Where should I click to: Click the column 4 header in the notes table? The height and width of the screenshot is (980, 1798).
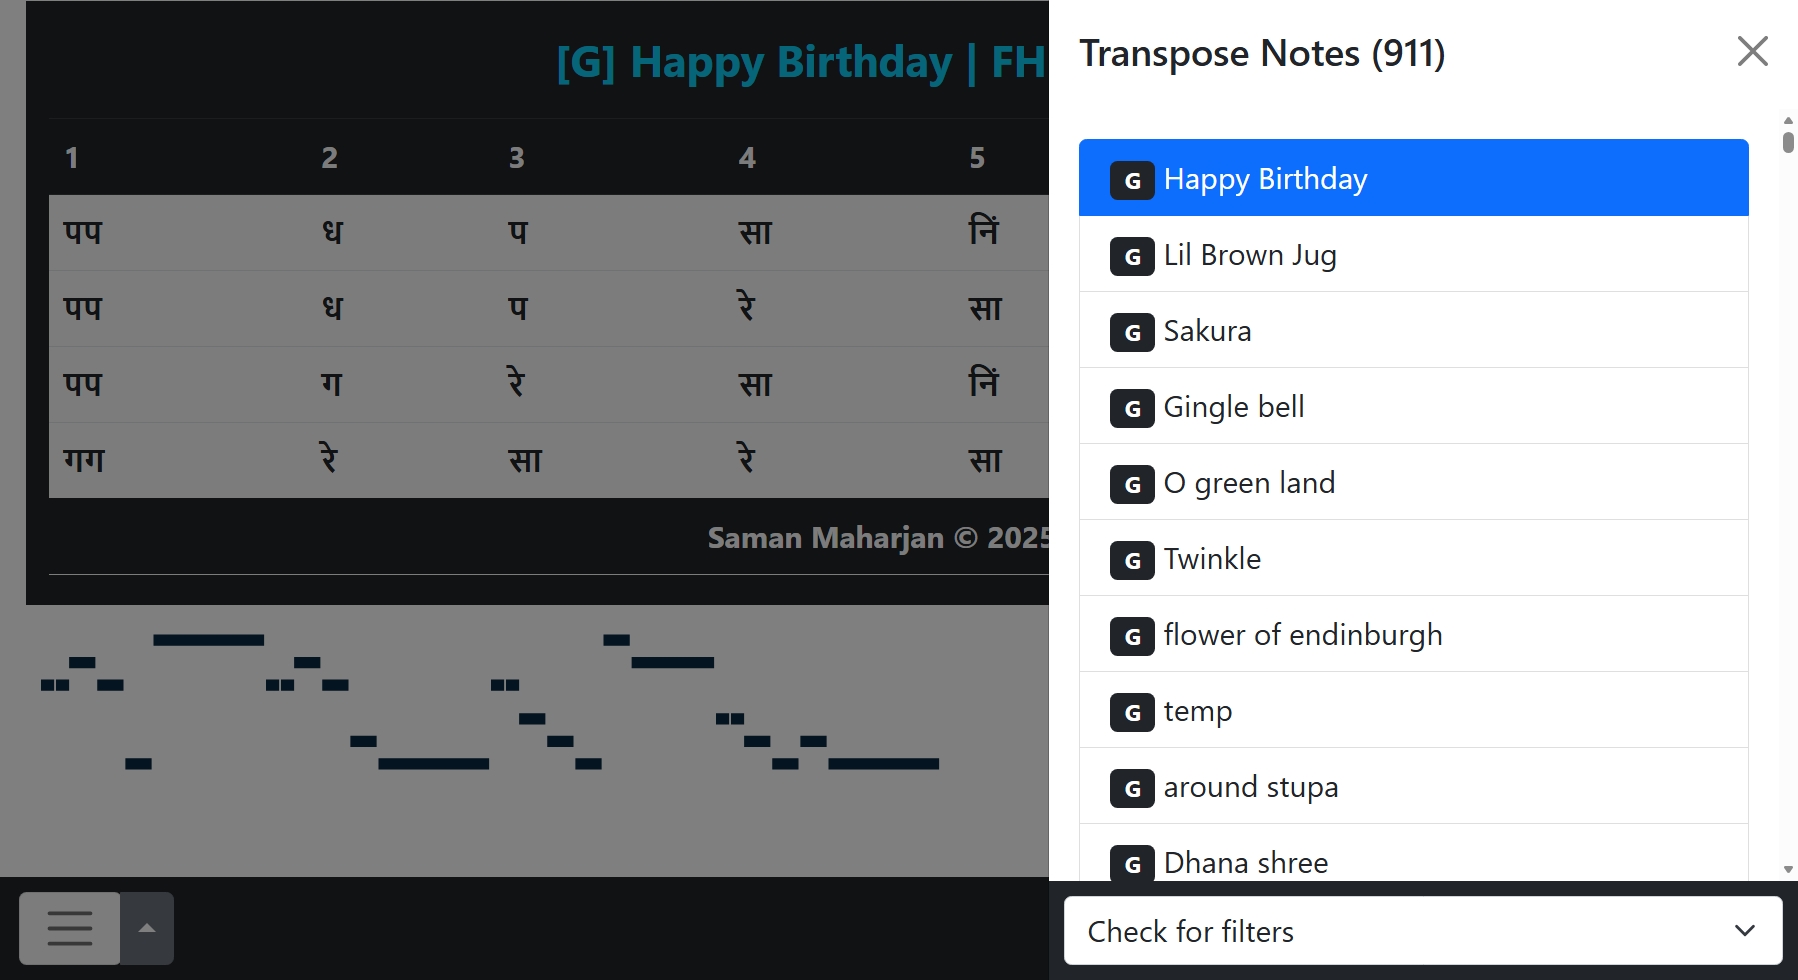click(x=747, y=158)
